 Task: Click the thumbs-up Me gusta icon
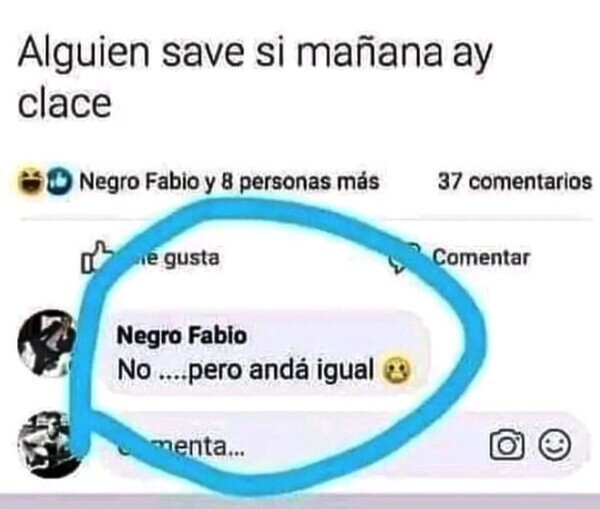(x=96, y=257)
